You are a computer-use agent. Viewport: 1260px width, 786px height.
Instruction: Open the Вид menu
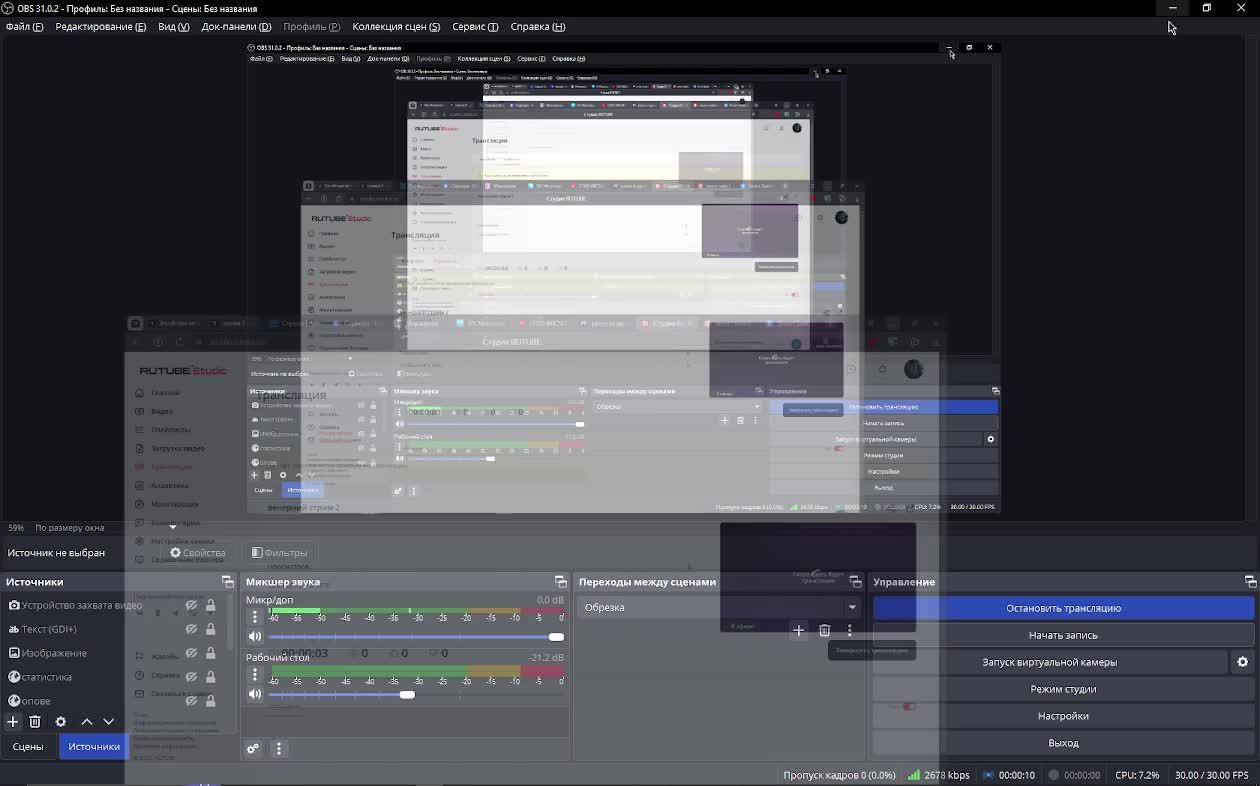(x=173, y=26)
